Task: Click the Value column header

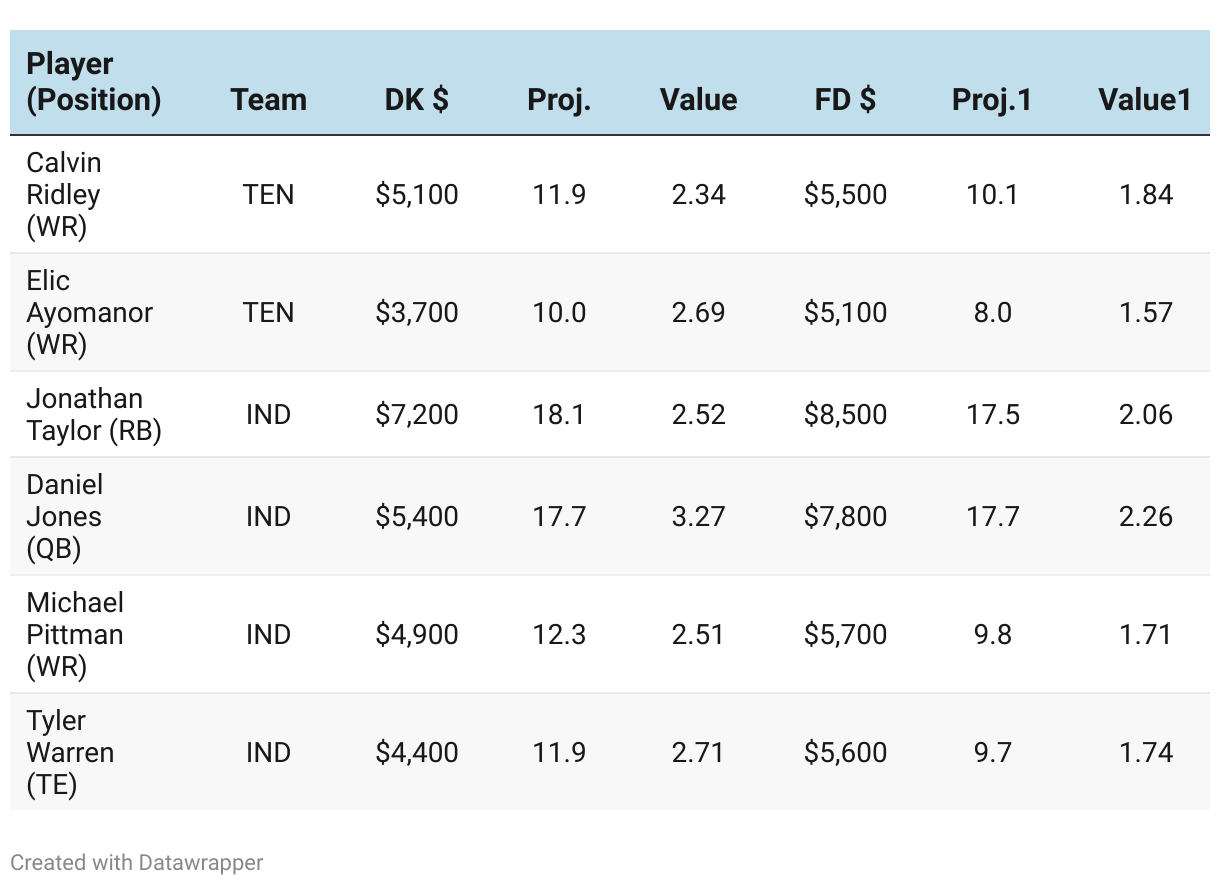Action: pyautogui.click(x=698, y=100)
